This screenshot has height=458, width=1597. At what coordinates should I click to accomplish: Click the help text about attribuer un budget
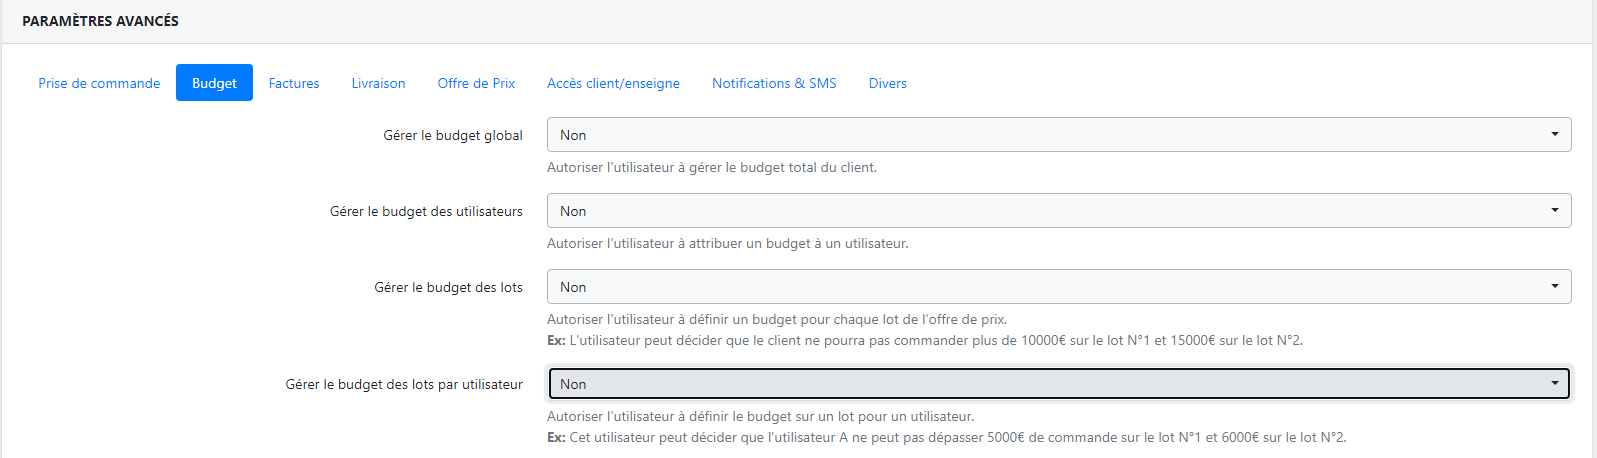727,243
